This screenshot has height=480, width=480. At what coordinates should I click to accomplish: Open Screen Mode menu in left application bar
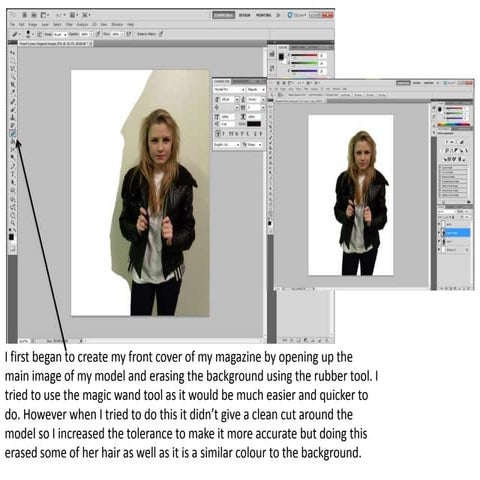tap(86, 15)
